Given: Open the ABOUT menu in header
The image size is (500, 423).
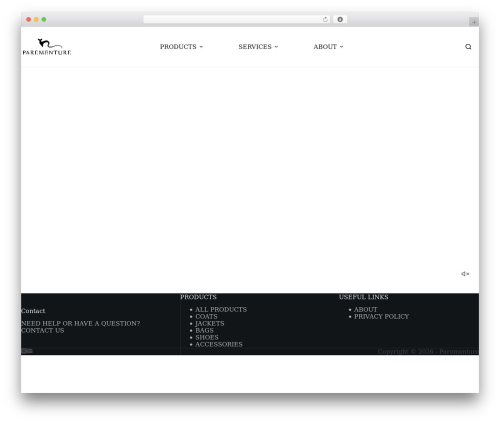Looking at the screenshot, I should 325,47.
